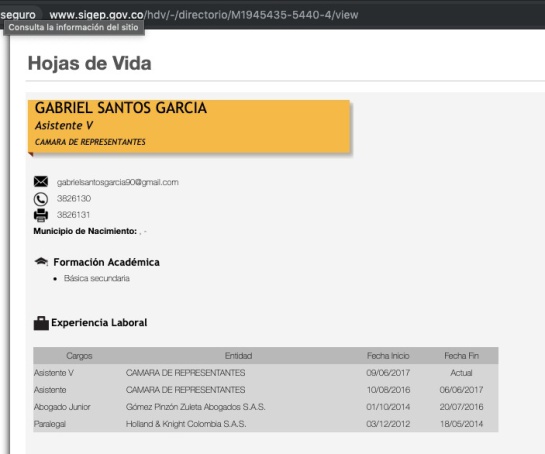The width and height of the screenshot is (545, 454).
Task: Click the 'seguro' site security indicator
Action: [x=18, y=15]
